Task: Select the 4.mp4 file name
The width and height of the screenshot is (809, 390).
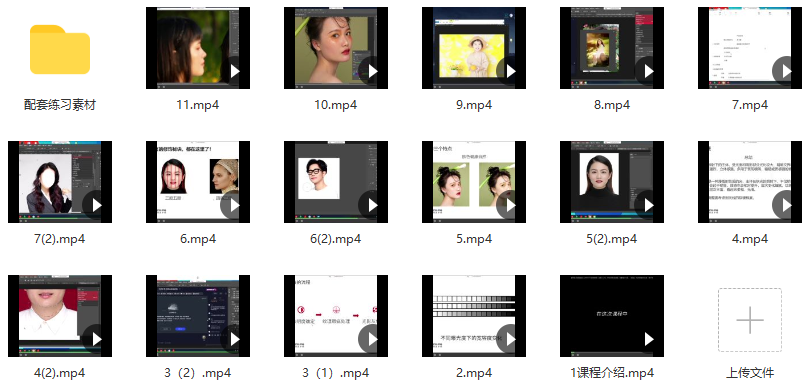Action: click(750, 239)
